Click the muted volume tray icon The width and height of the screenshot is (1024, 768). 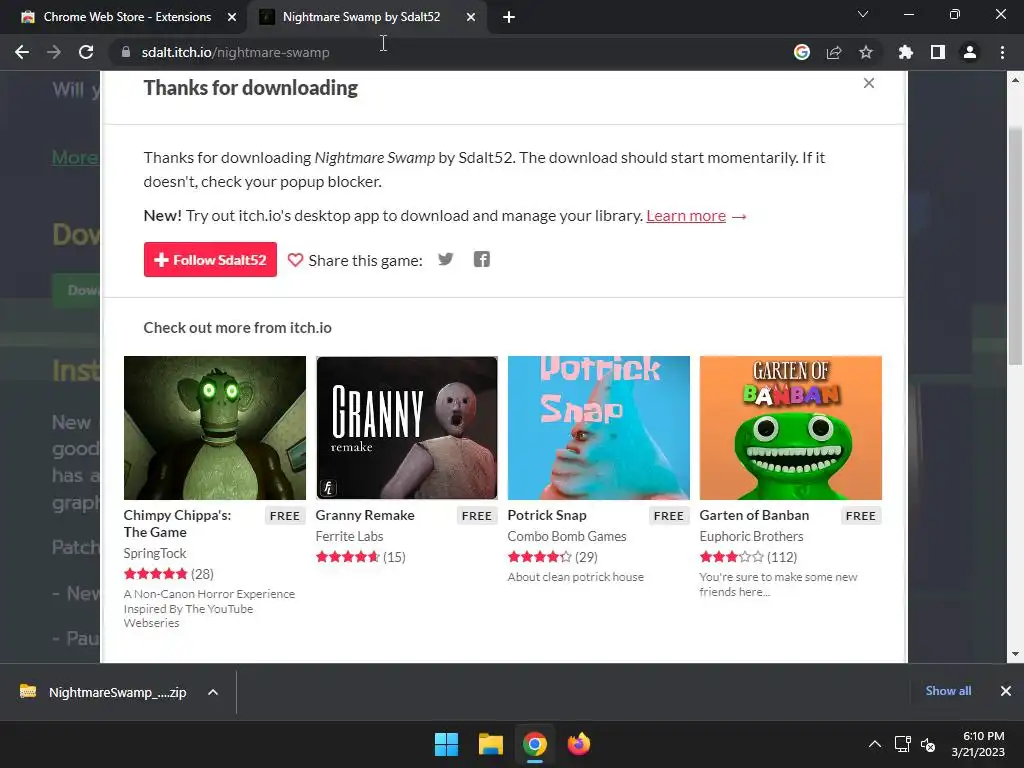[928, 744]
